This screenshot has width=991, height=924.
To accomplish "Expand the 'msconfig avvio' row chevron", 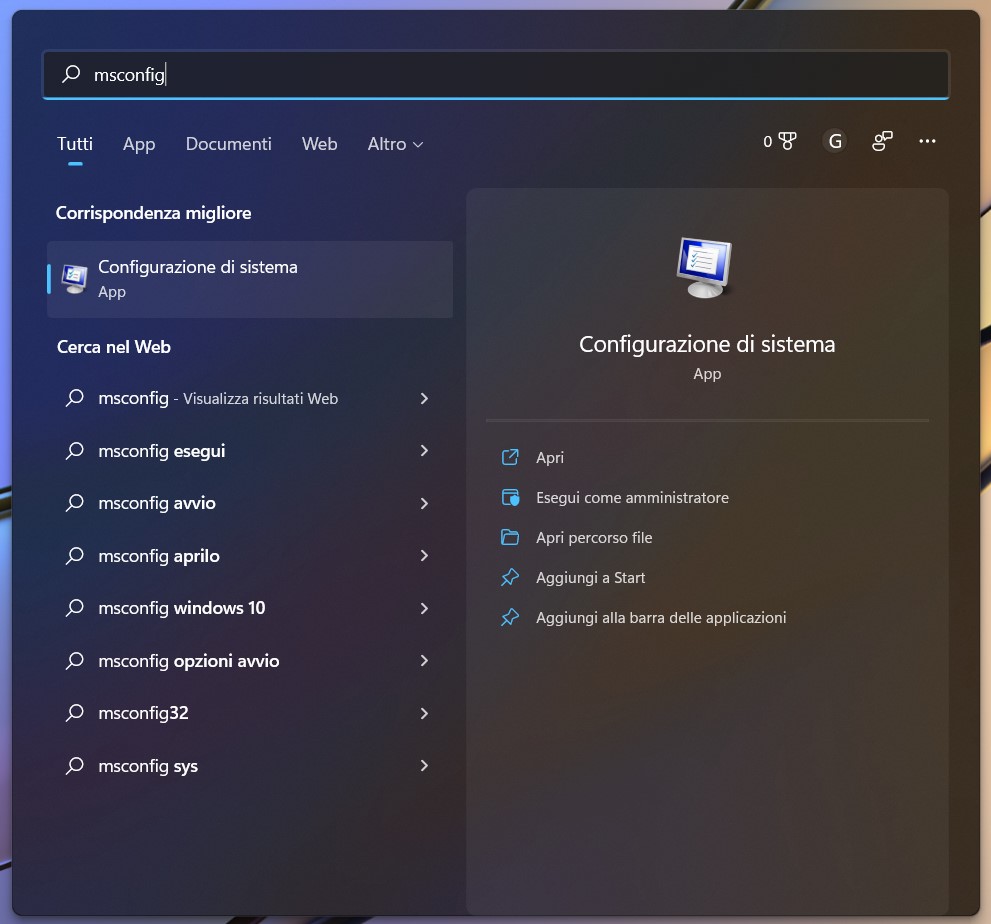I will click(x=424, y=503).
